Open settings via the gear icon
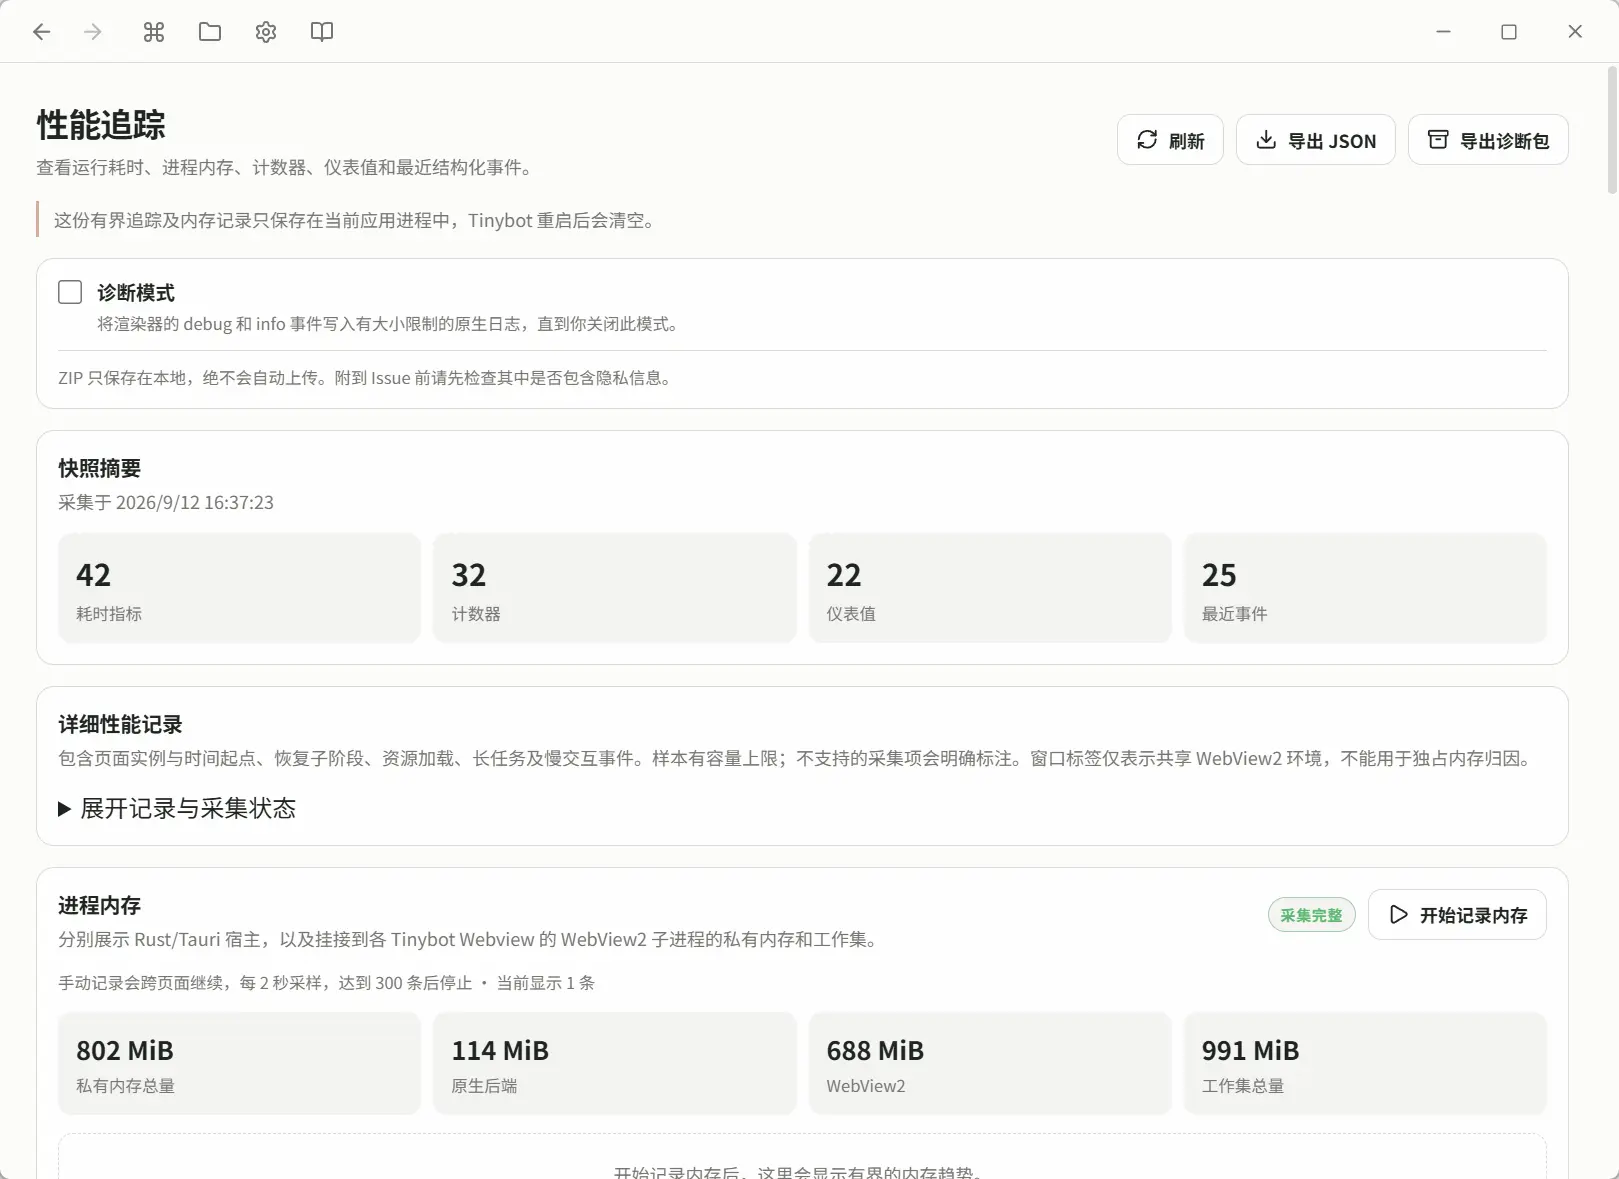The image size is (1619, 1179). pos(266,32)
